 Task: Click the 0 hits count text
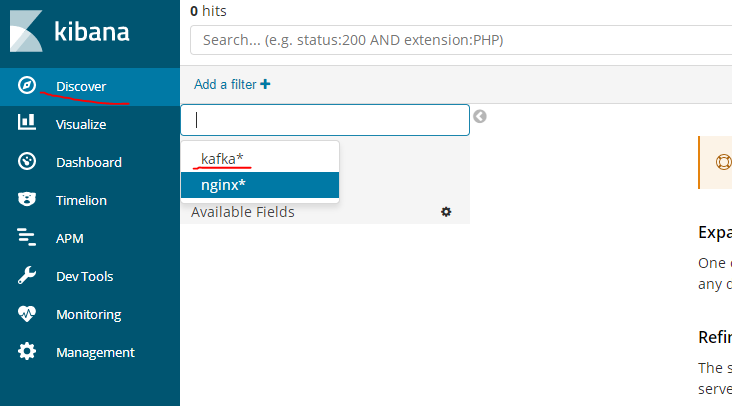[x=208, y=11]
